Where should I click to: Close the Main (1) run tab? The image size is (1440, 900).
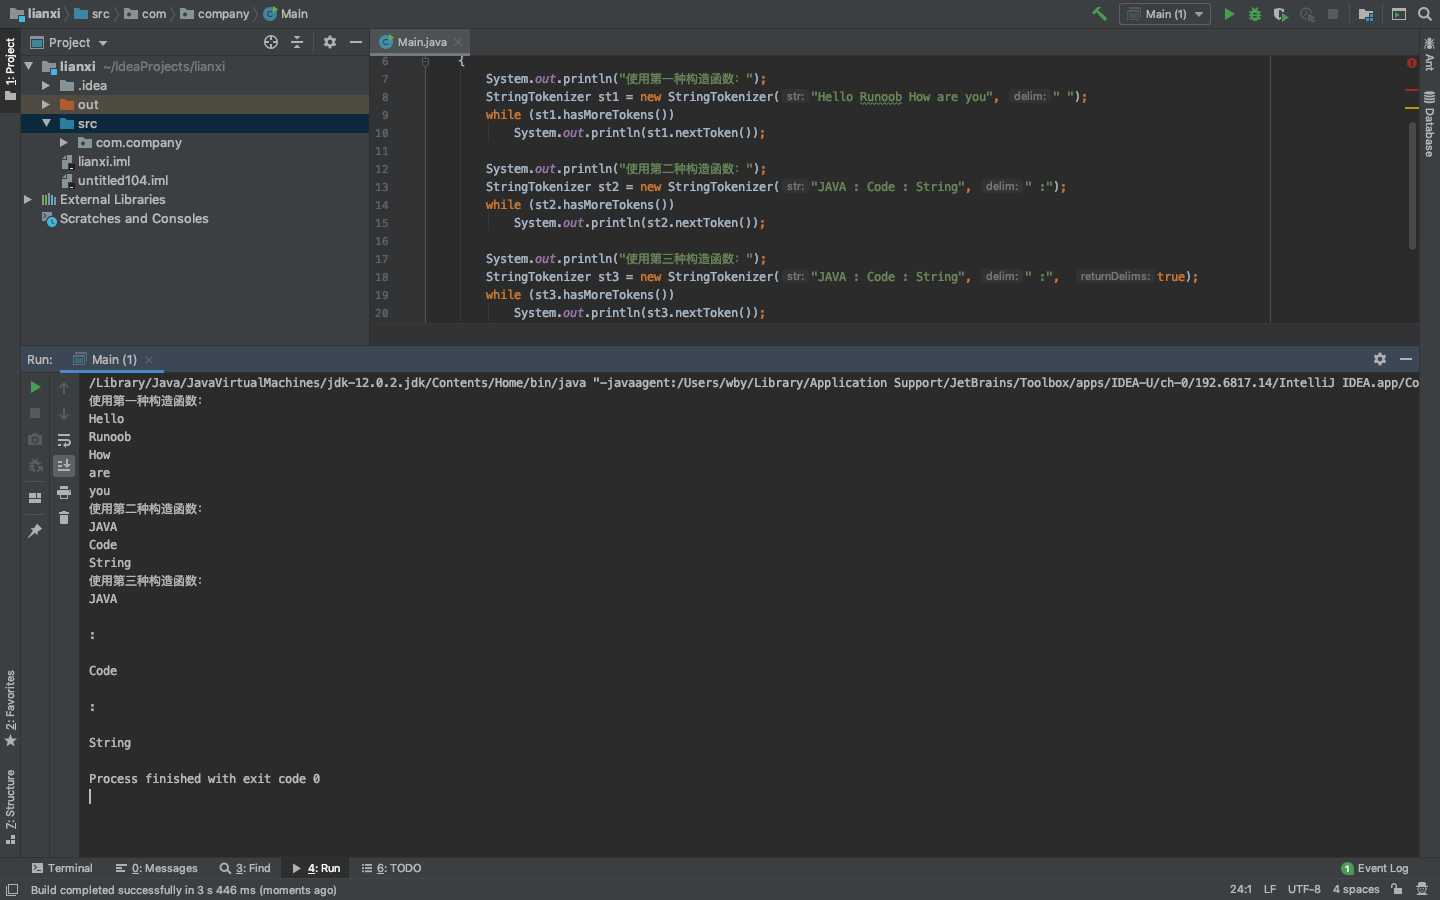pos(149,360)
